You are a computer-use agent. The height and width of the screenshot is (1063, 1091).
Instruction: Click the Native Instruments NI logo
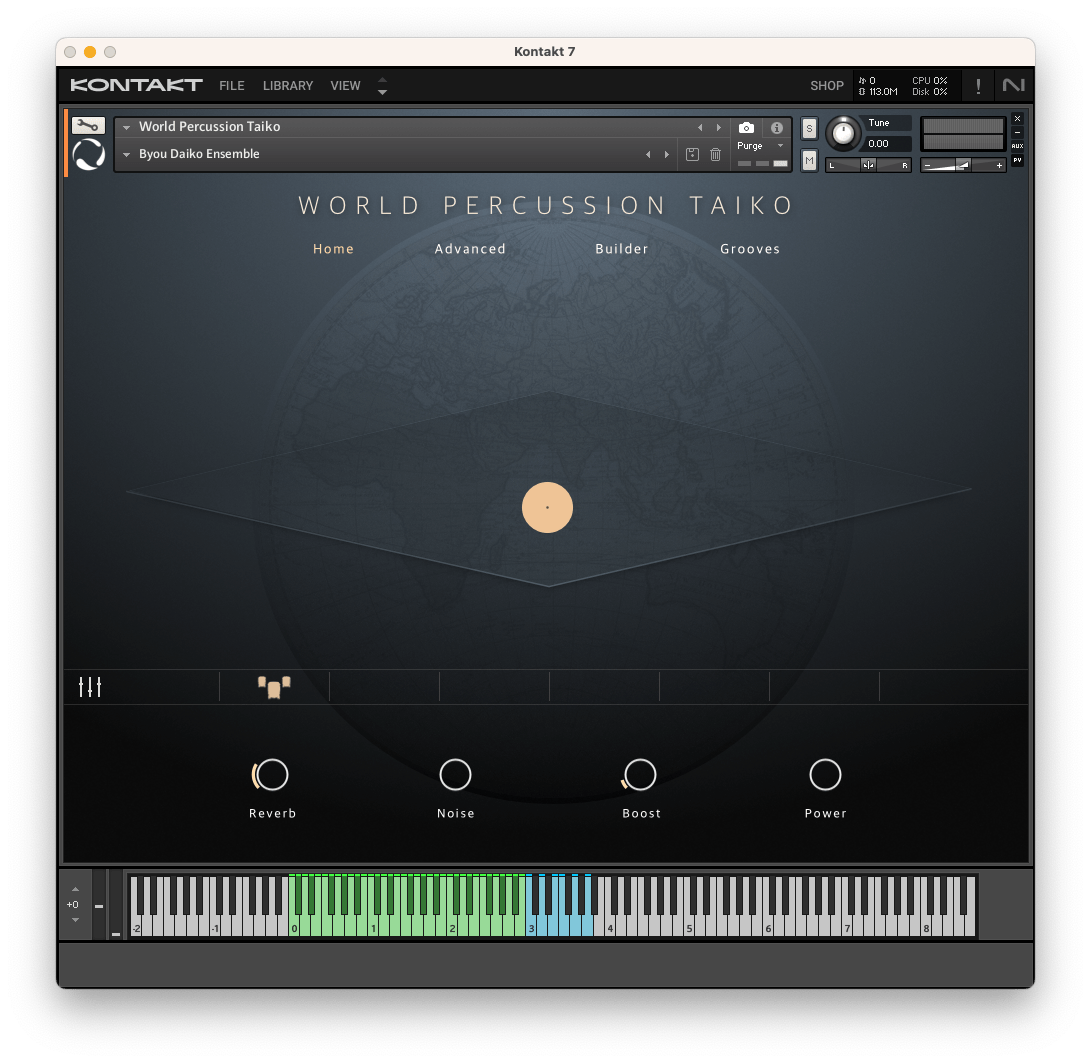pyautogui.click(x=1014, y=85)
